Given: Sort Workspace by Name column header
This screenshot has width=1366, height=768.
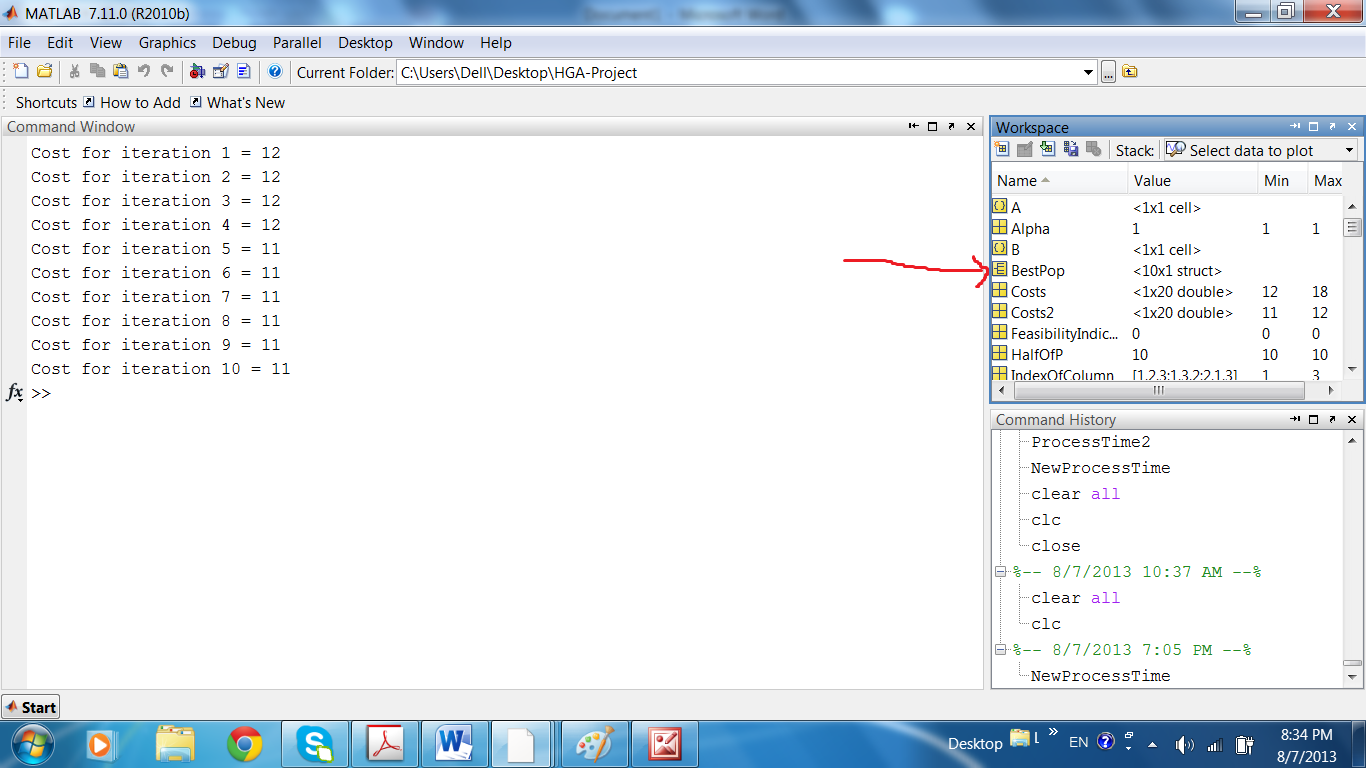Looking at the screenshot, I should pos(1017,181).
